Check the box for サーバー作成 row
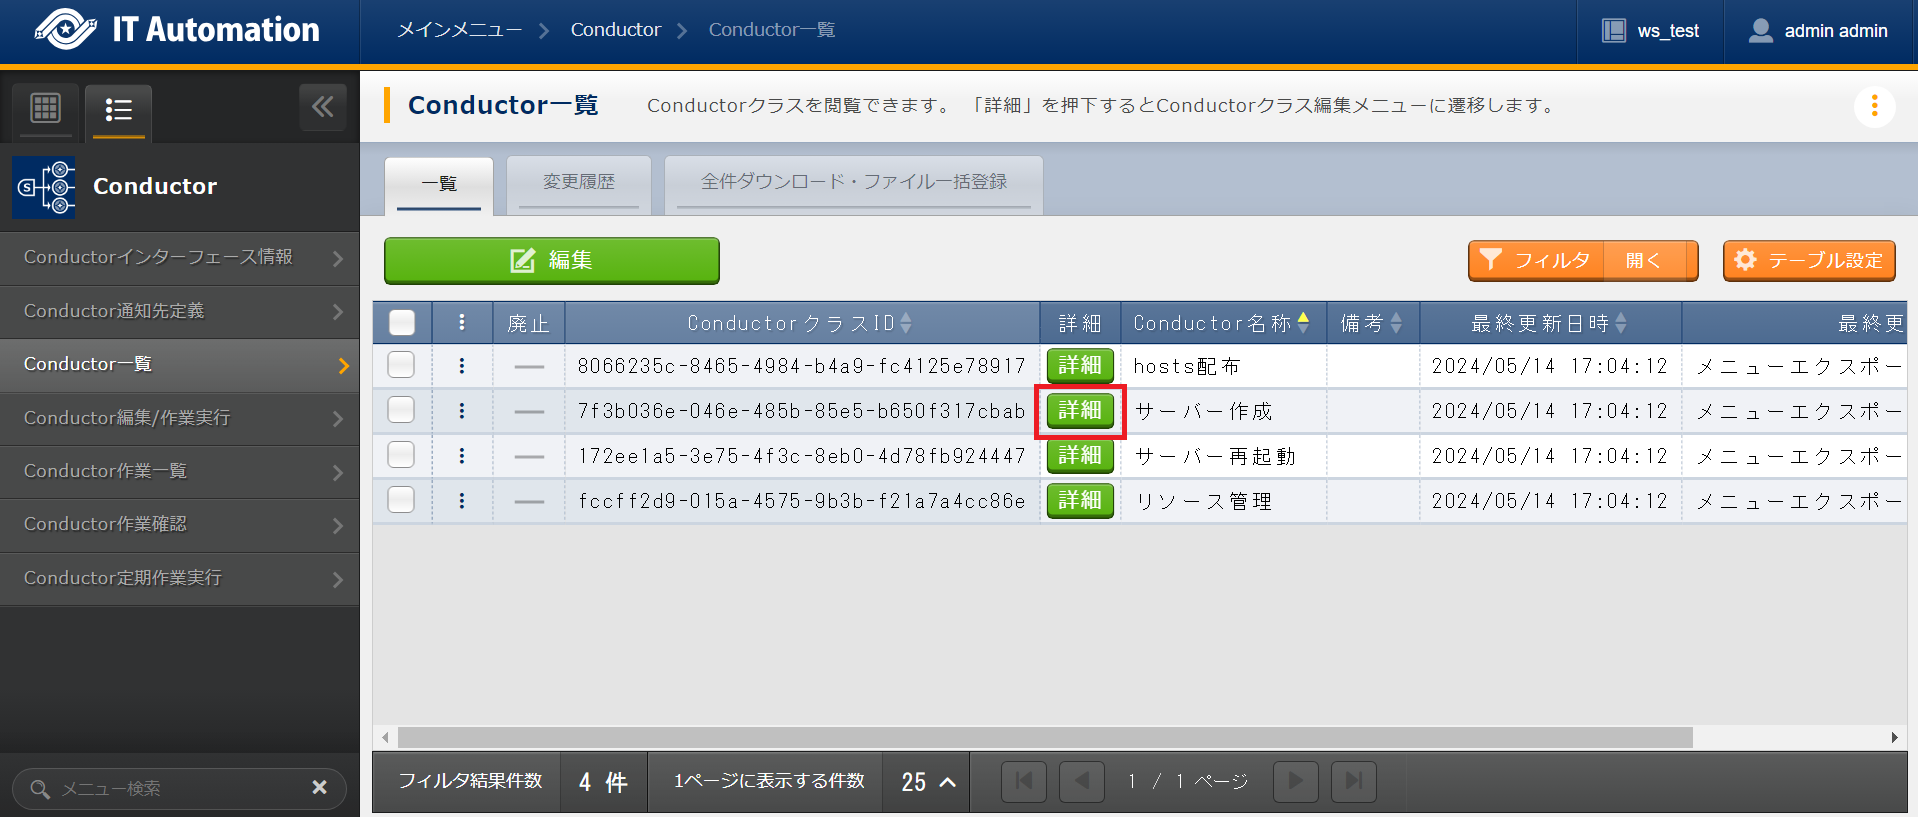 tap(402, 411)
